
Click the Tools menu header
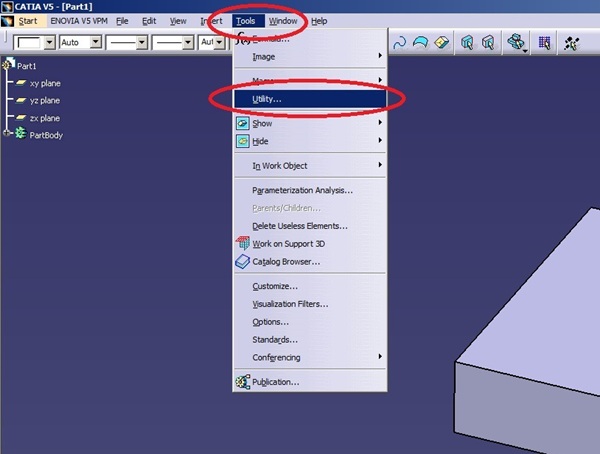tap(248, 21)
